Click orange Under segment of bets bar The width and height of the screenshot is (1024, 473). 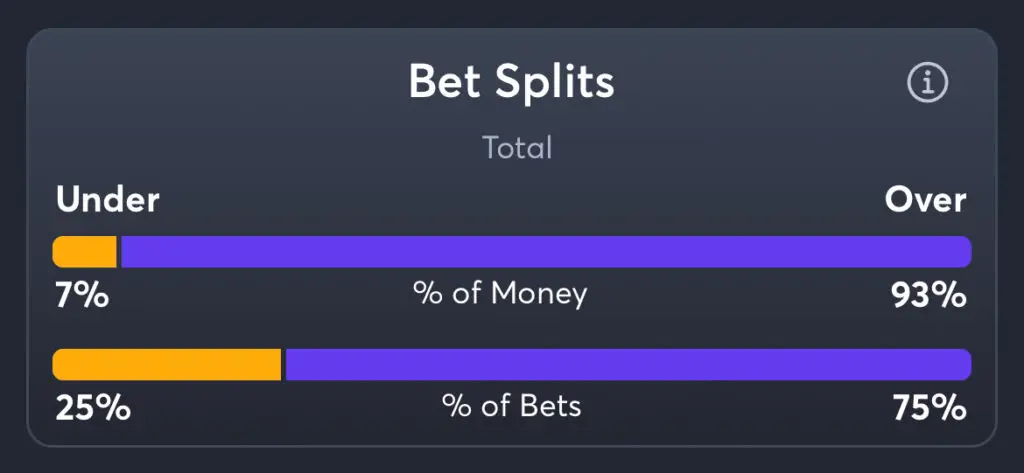166,365
